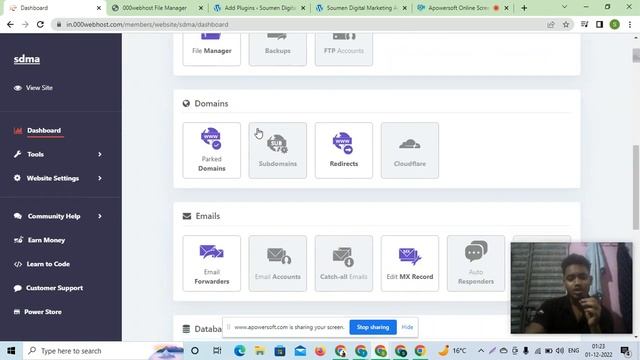Open the Parked Domains card

click(x=211, y=150)
